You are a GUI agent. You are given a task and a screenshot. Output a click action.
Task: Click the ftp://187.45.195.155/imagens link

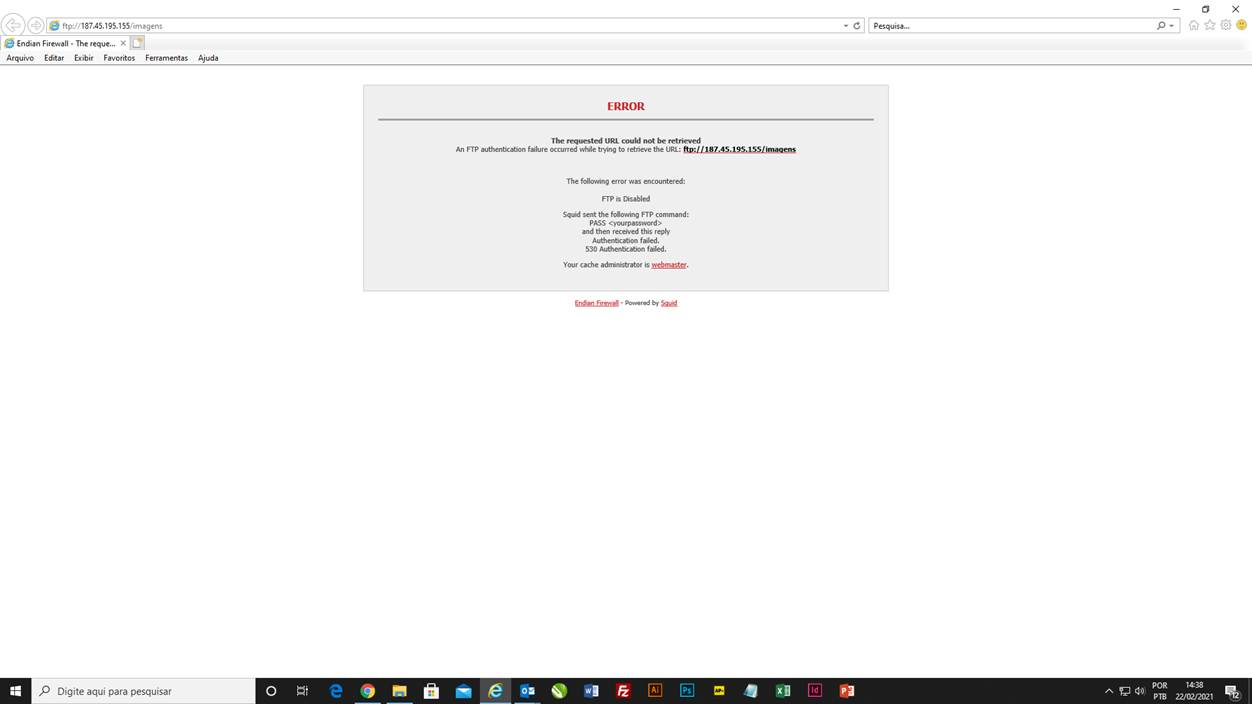pyautogui.click(x=739, y=149)
